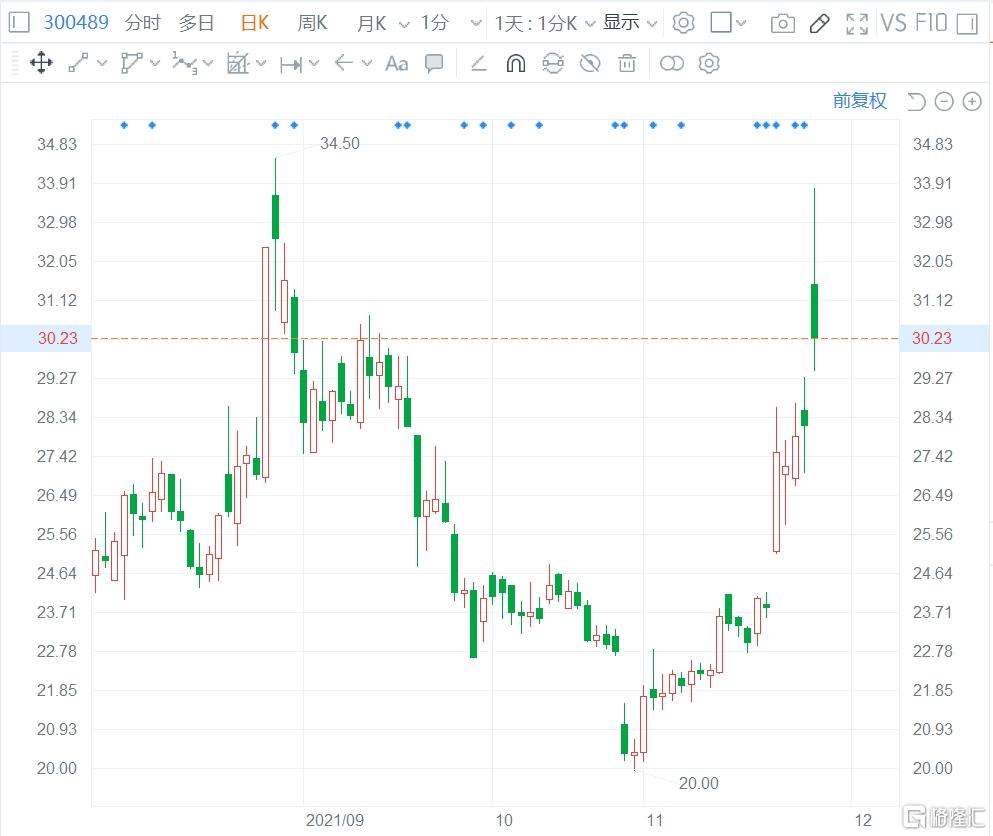993x836 pixels.
Task: Expand the arrow tool options chevron
Action: coord(367,63)
